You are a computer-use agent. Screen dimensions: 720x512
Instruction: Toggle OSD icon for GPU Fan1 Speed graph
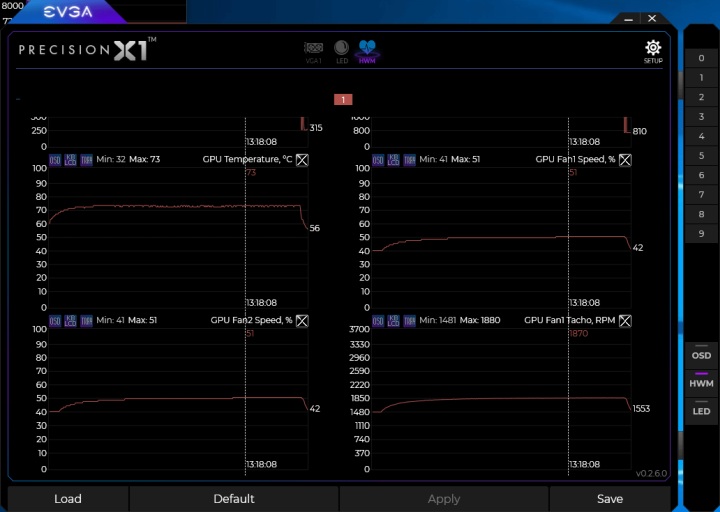[378, 160]
